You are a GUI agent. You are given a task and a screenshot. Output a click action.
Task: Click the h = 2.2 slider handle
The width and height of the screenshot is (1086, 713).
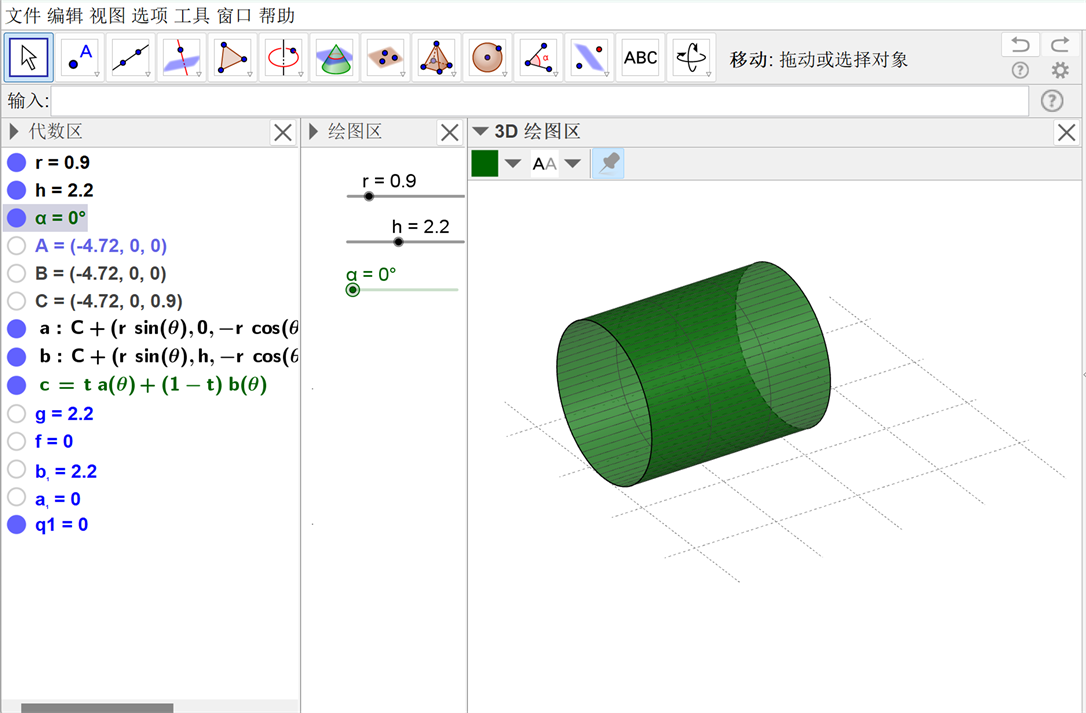[x=398, y=241]
